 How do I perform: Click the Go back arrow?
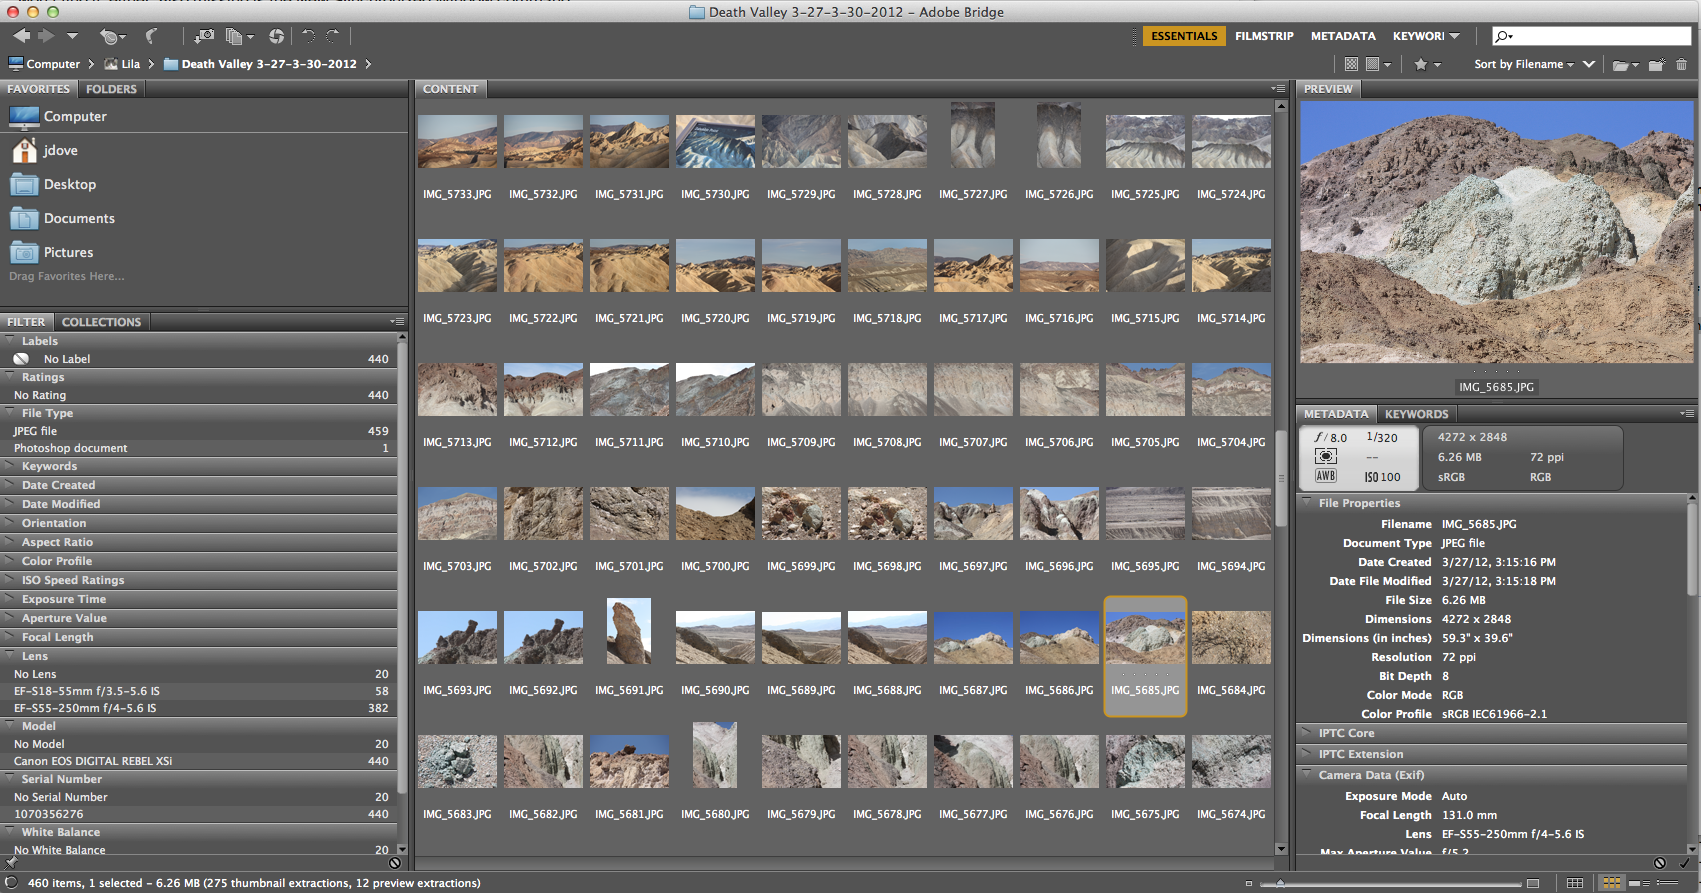click(21, 36)
